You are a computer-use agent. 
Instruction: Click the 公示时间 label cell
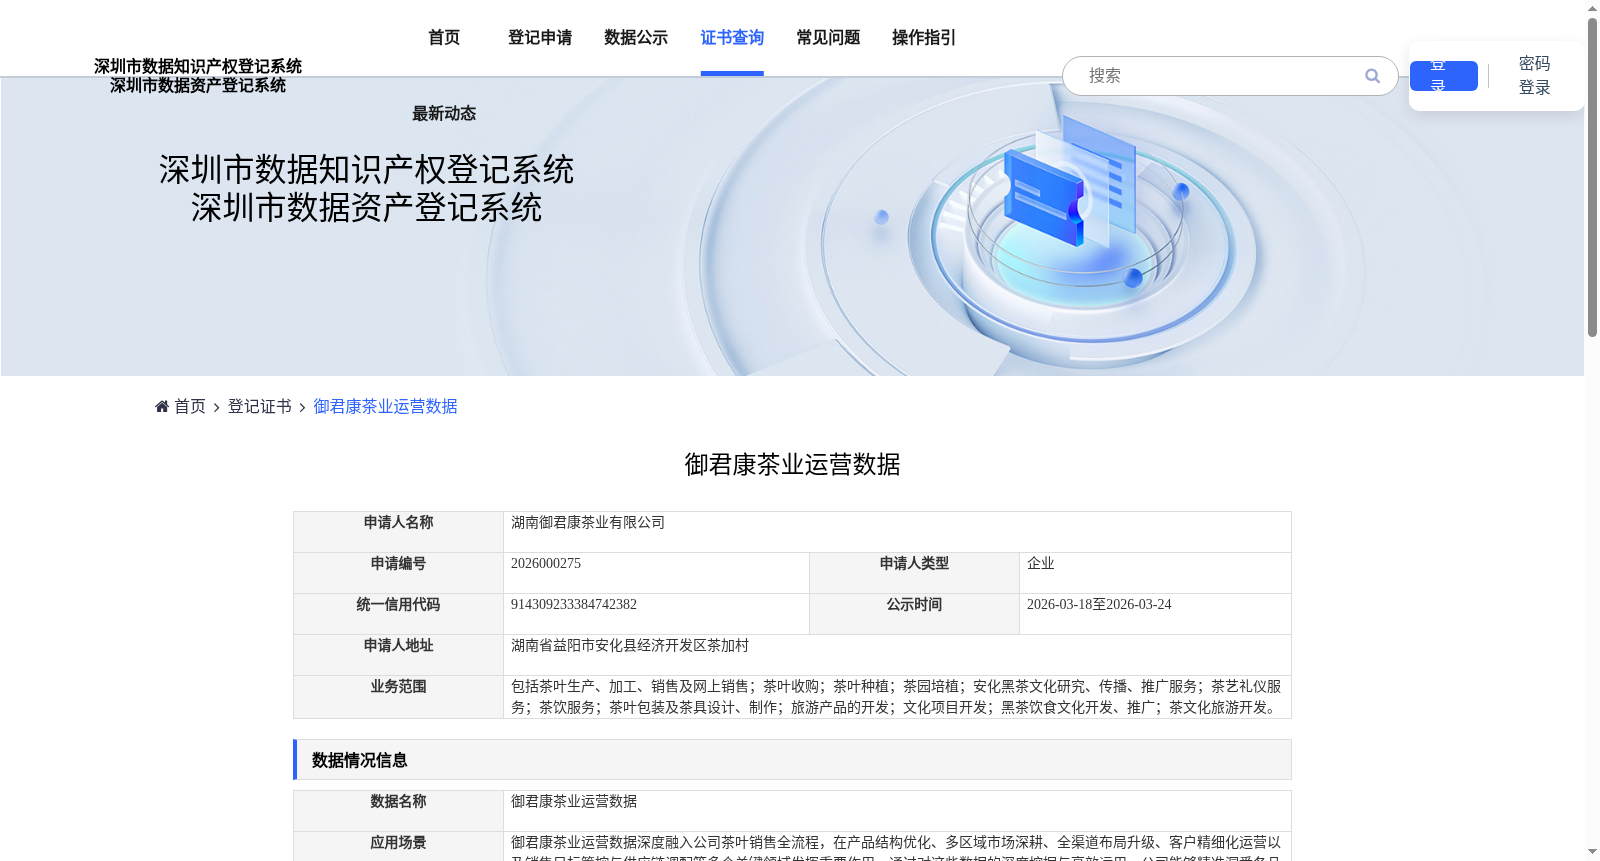(x=914, y=614)
